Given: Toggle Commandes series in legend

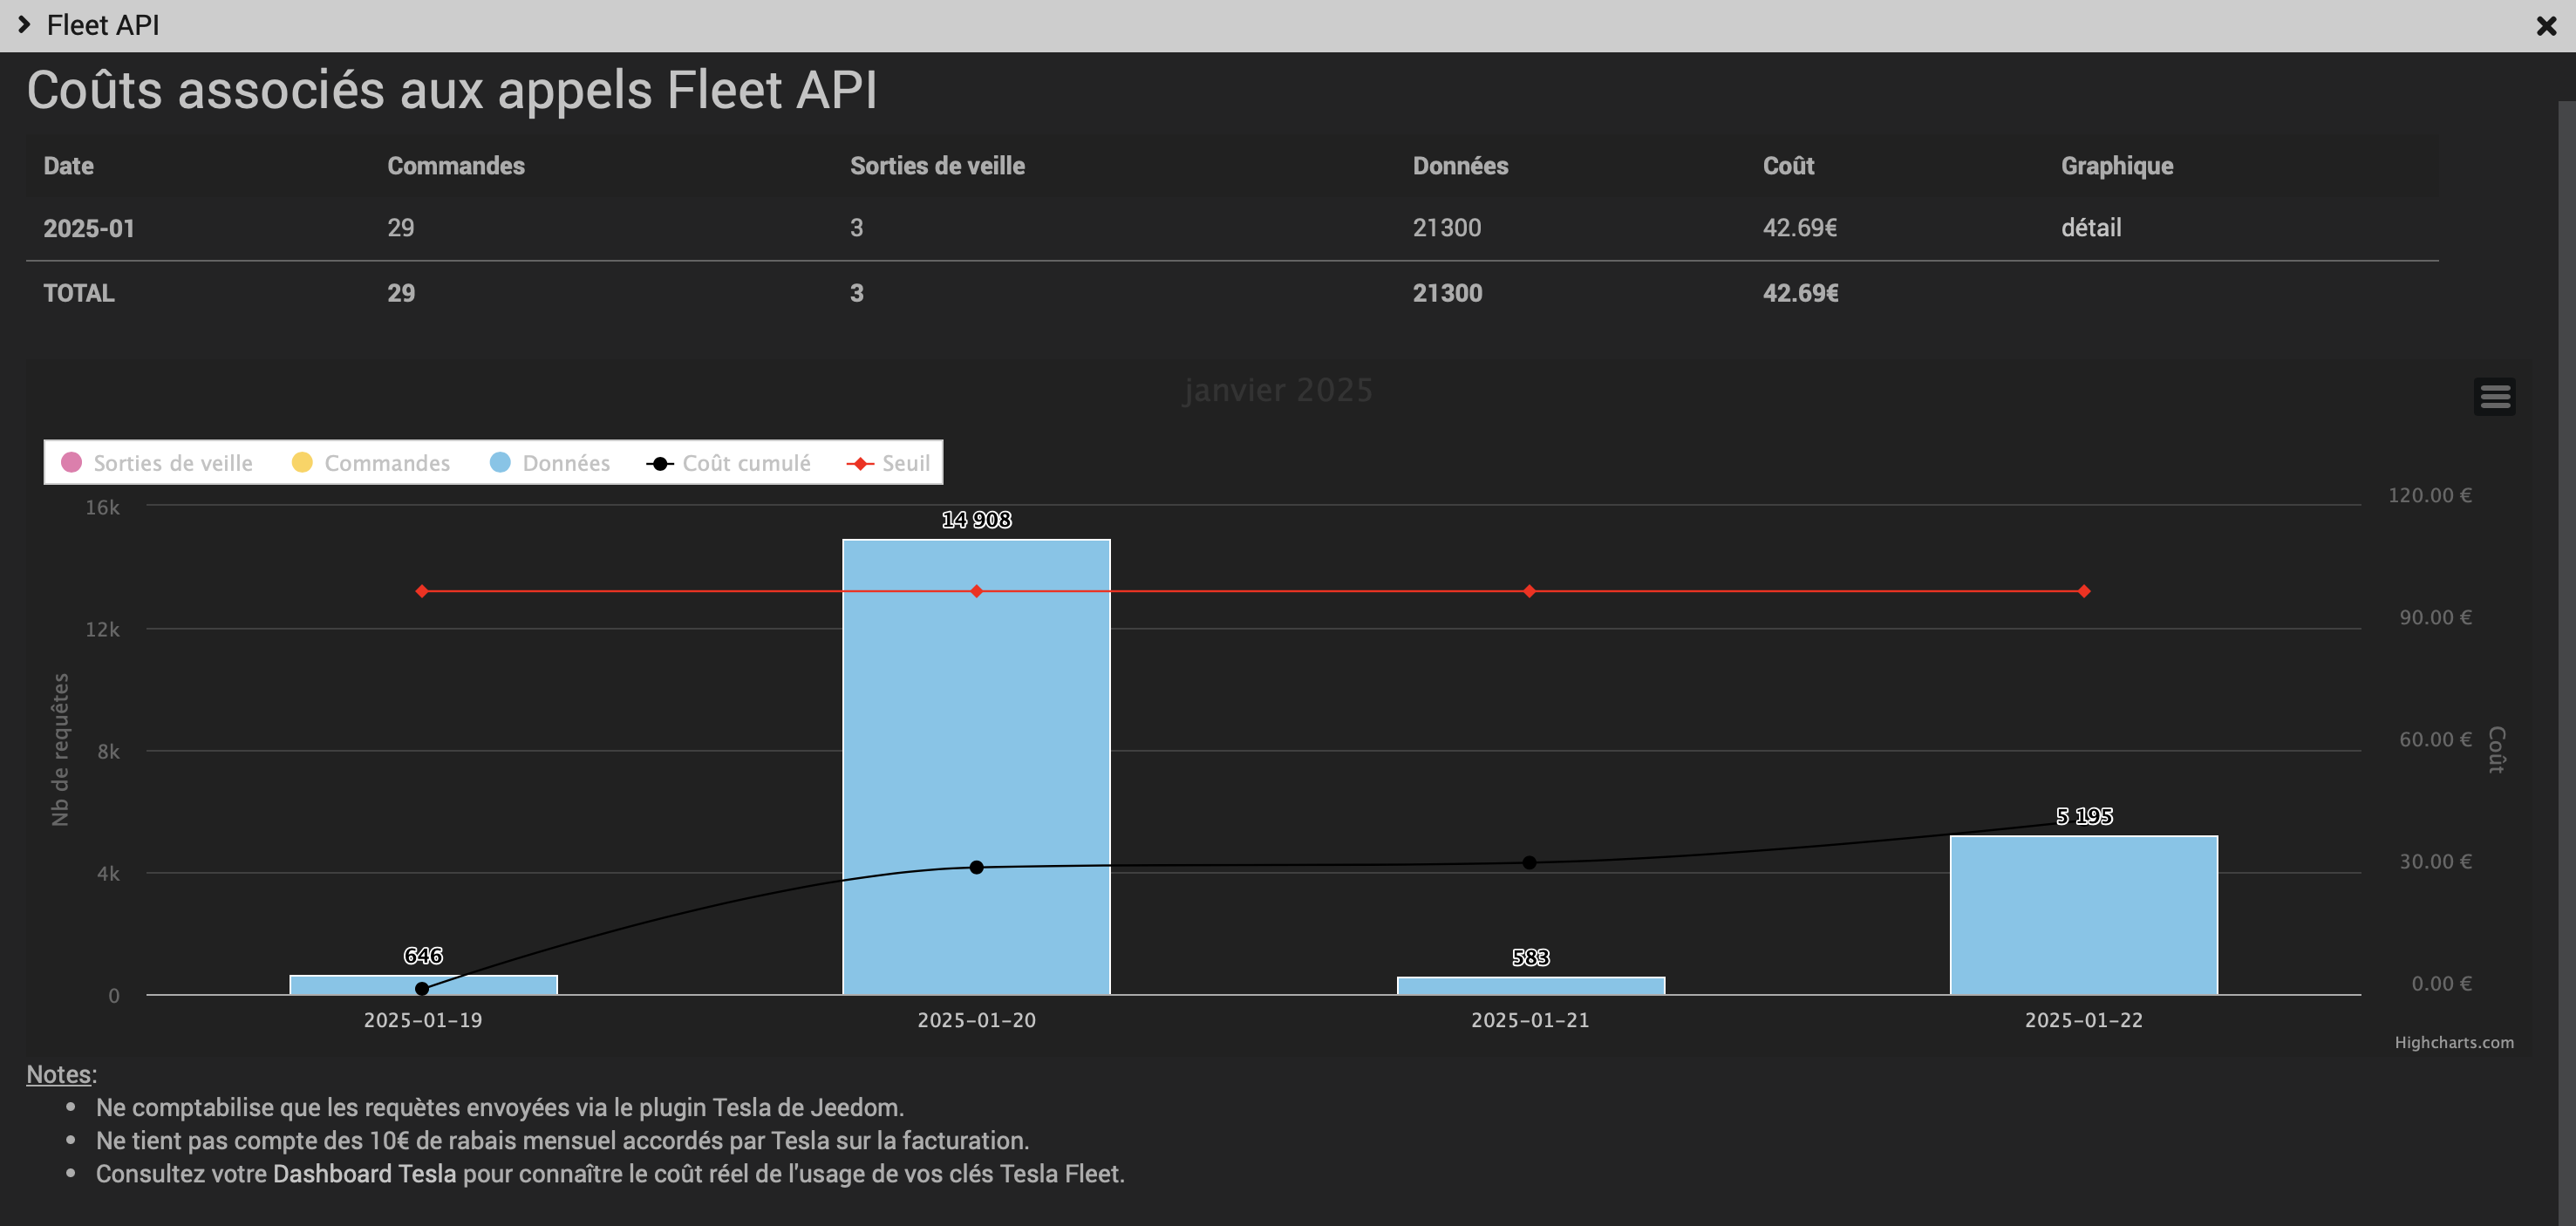Looking at the screenshot, I should (386, 463).
